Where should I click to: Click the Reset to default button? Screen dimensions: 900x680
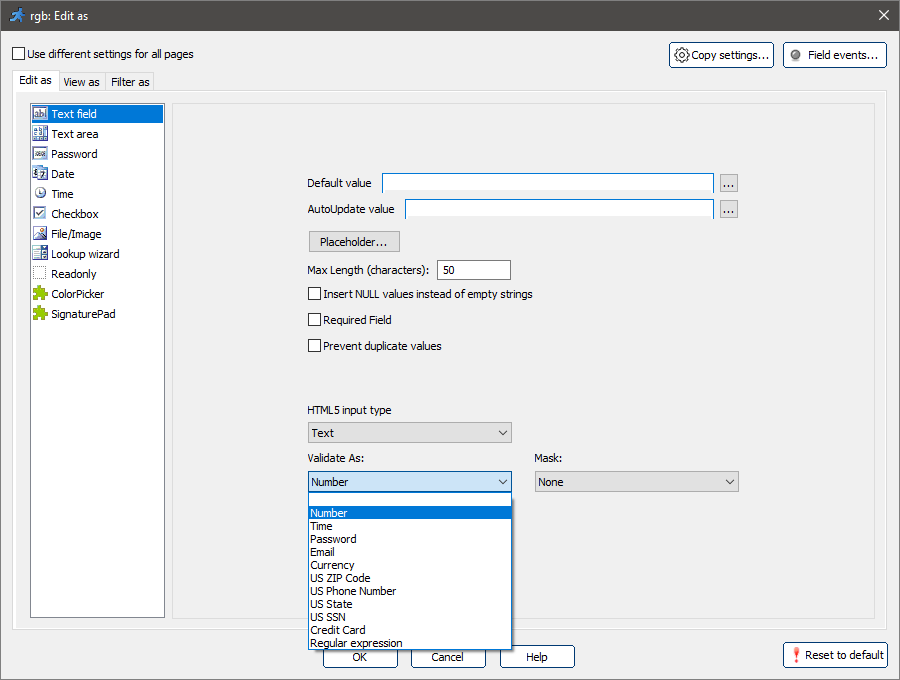pyautogui.click(x=835, y=655)
